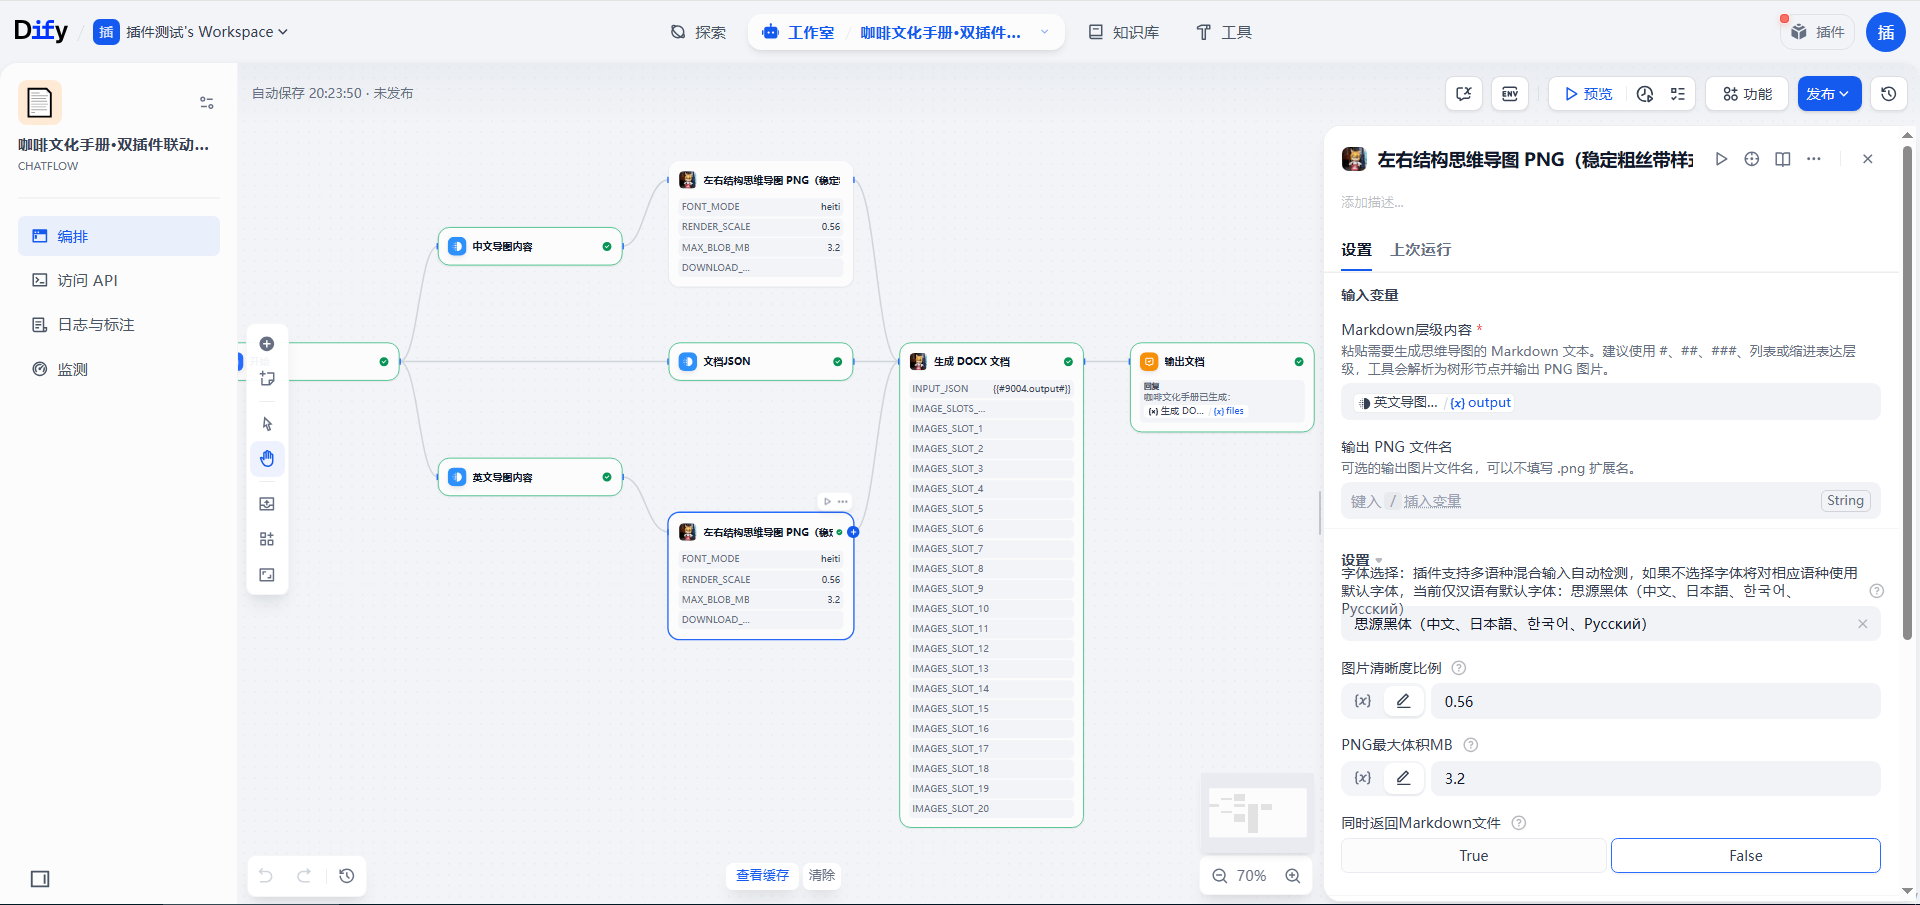Switch 图片清晰度比例 to variable mode

pyautogui.click(x=1362, y=702)
